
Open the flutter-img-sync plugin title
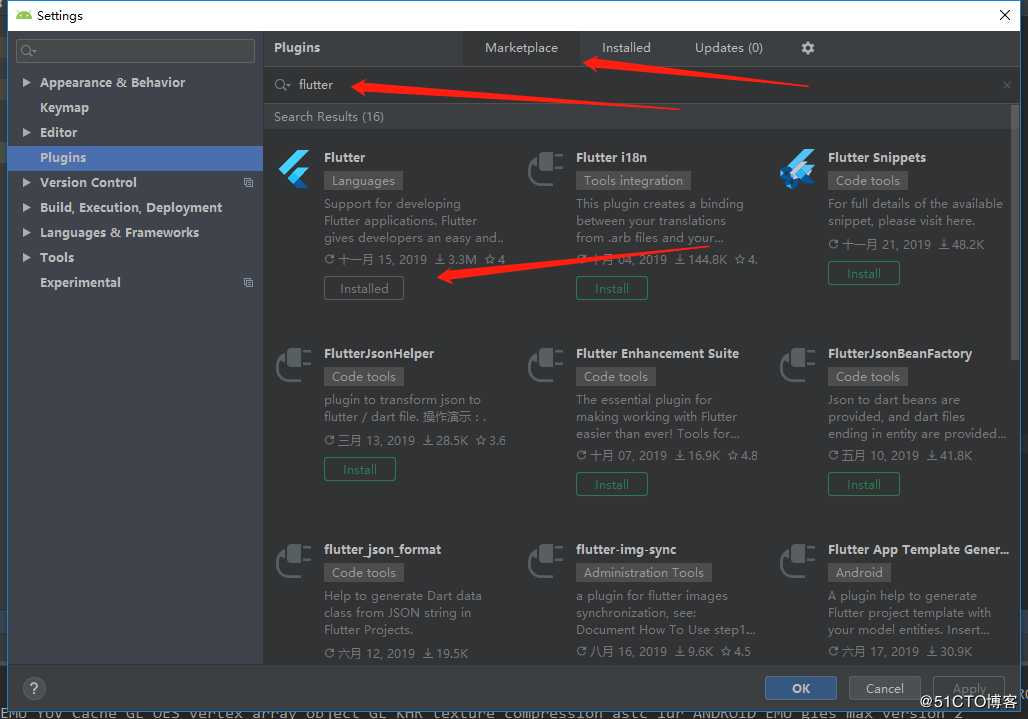pyautogui.click(x=626, y=549)
